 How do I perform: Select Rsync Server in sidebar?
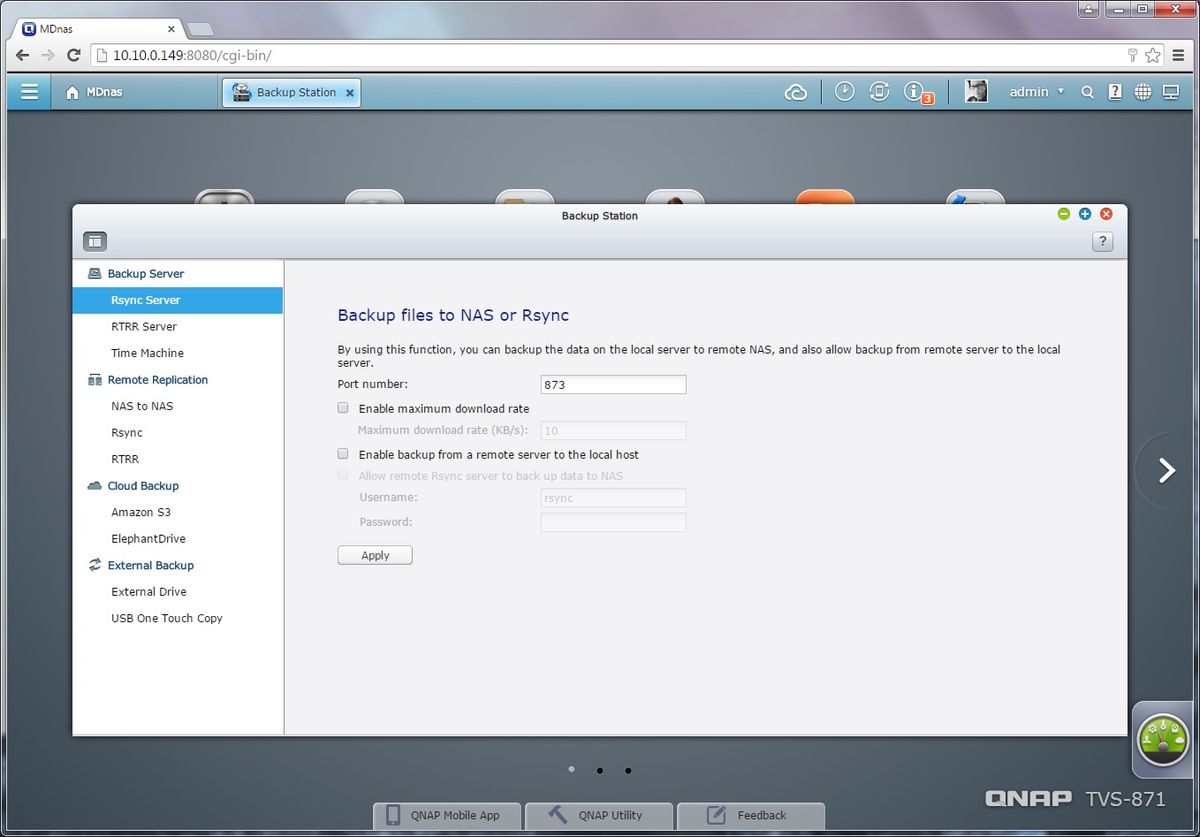178,300
